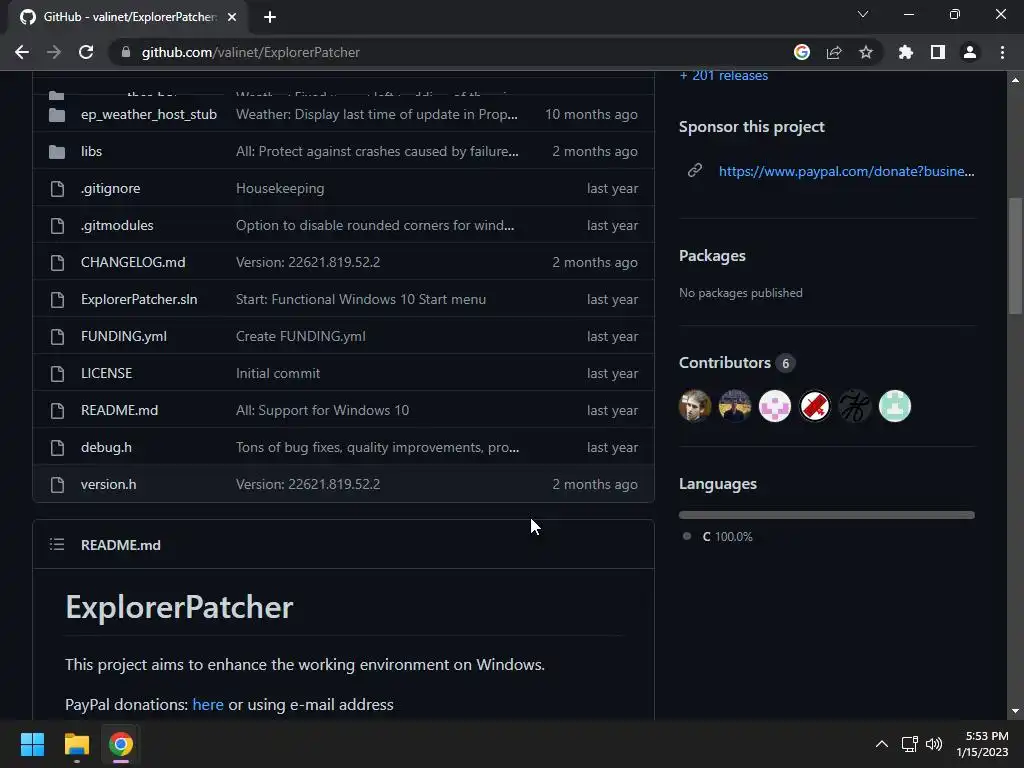Open the 'Housekeeping' commit message
This screenshot has height=768, width=1024.
pyautogui.click(x=280, y=188)
